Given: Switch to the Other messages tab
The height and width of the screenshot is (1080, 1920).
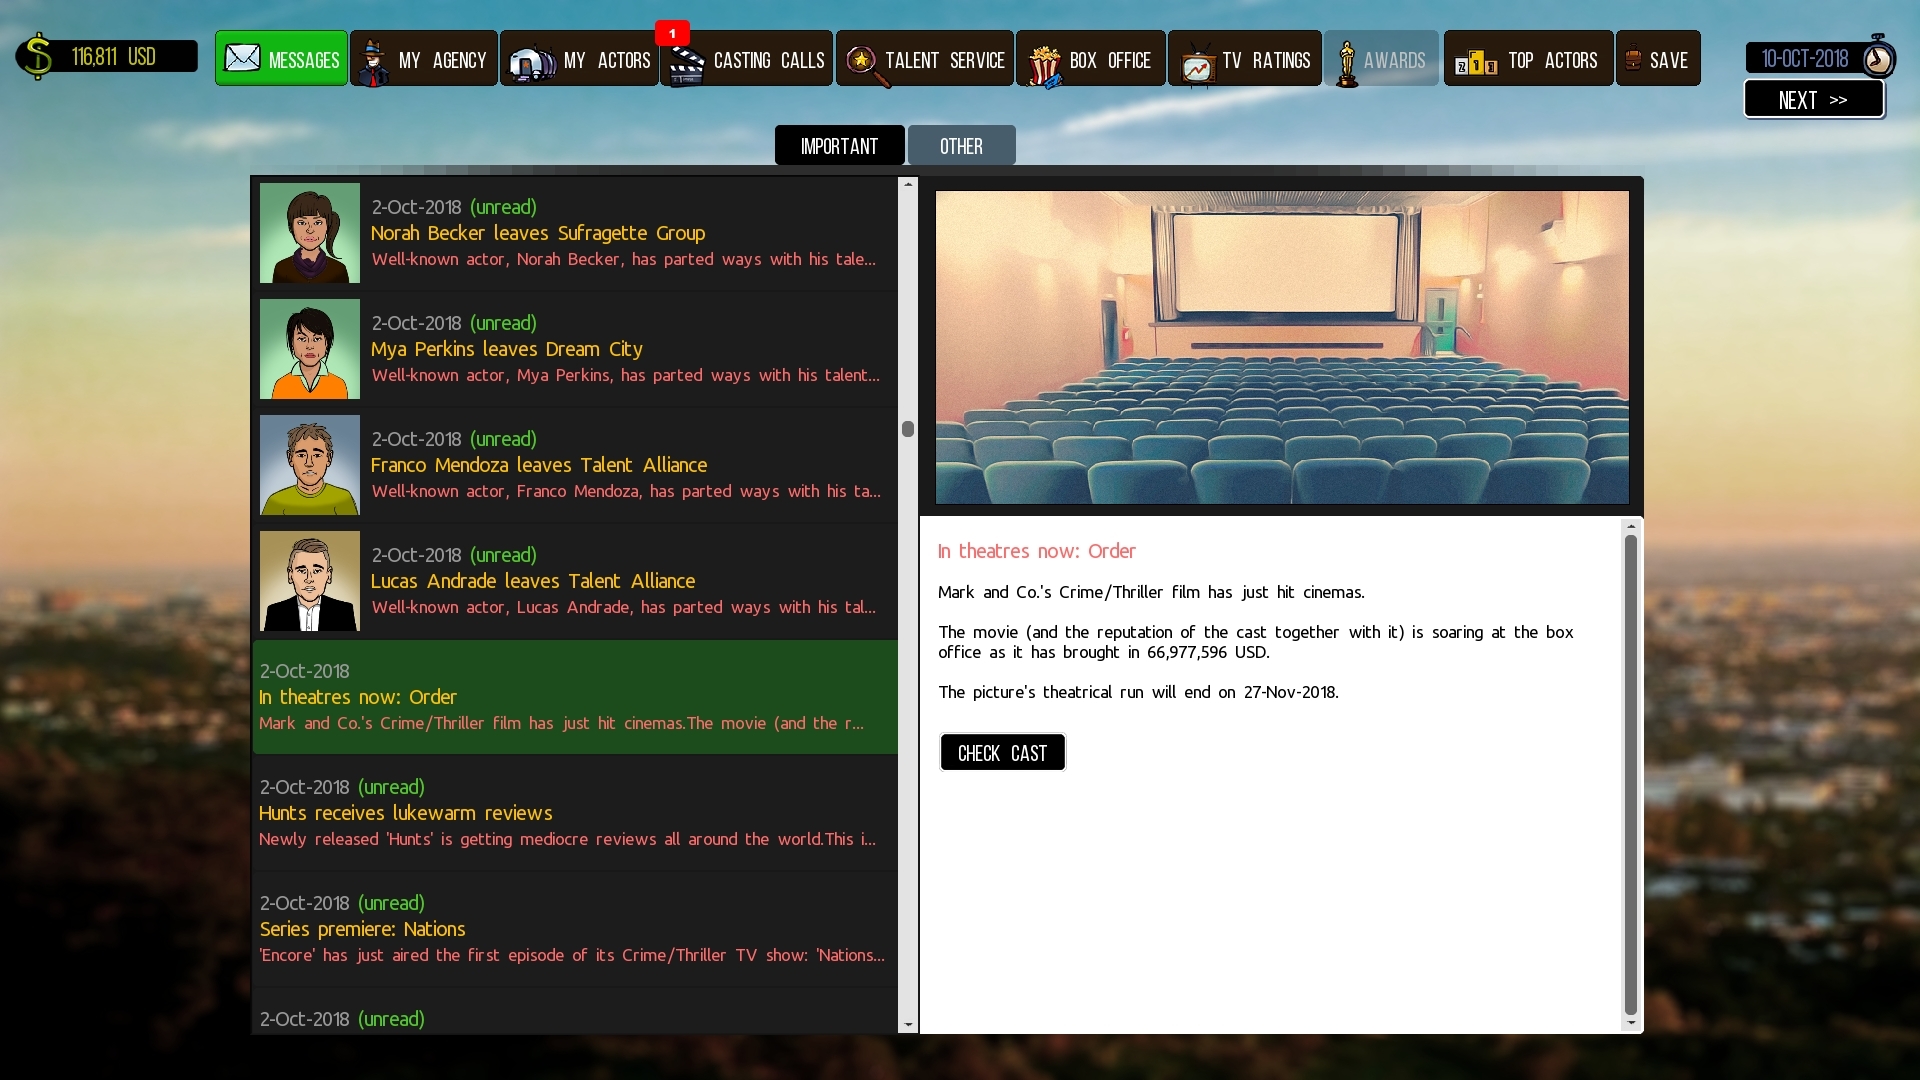Looking at the screenshot, I should point(961,146).
